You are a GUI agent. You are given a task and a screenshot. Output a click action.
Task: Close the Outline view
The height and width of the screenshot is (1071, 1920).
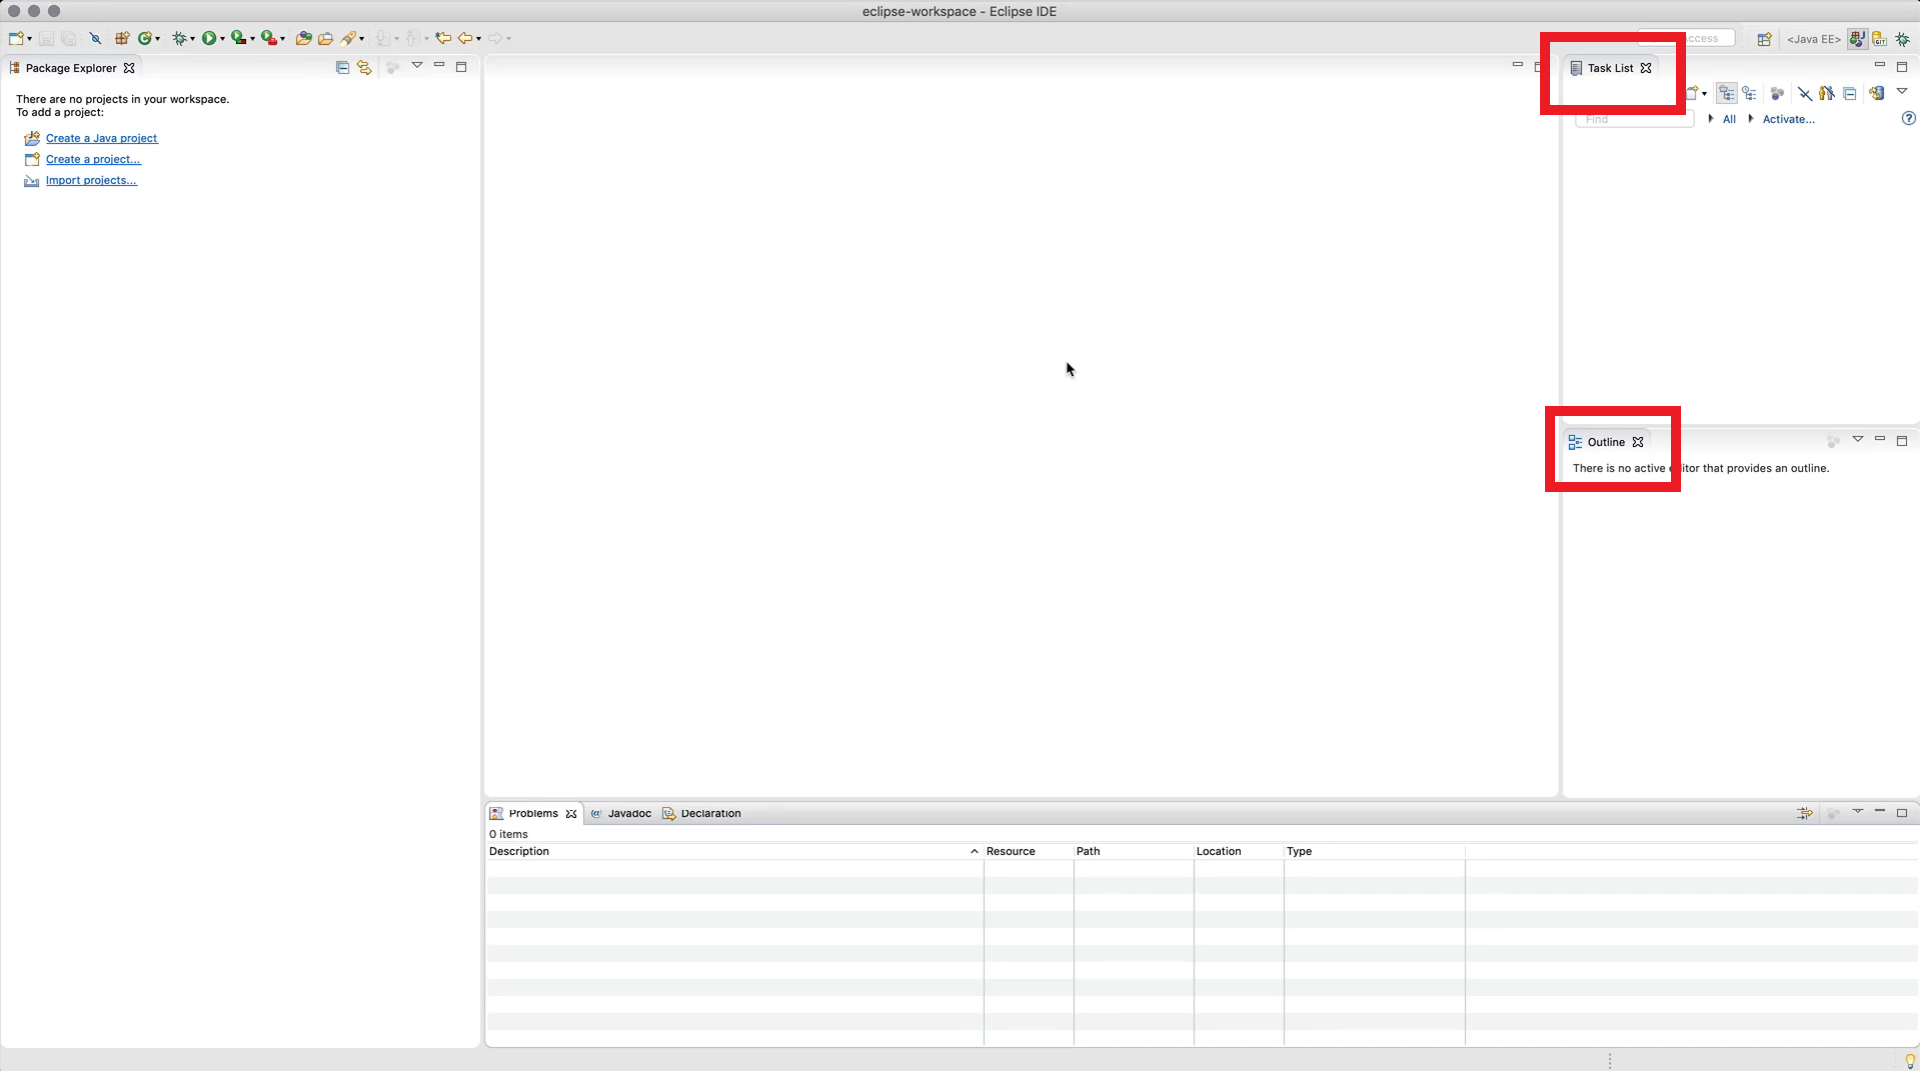(x=1638, y=442)
